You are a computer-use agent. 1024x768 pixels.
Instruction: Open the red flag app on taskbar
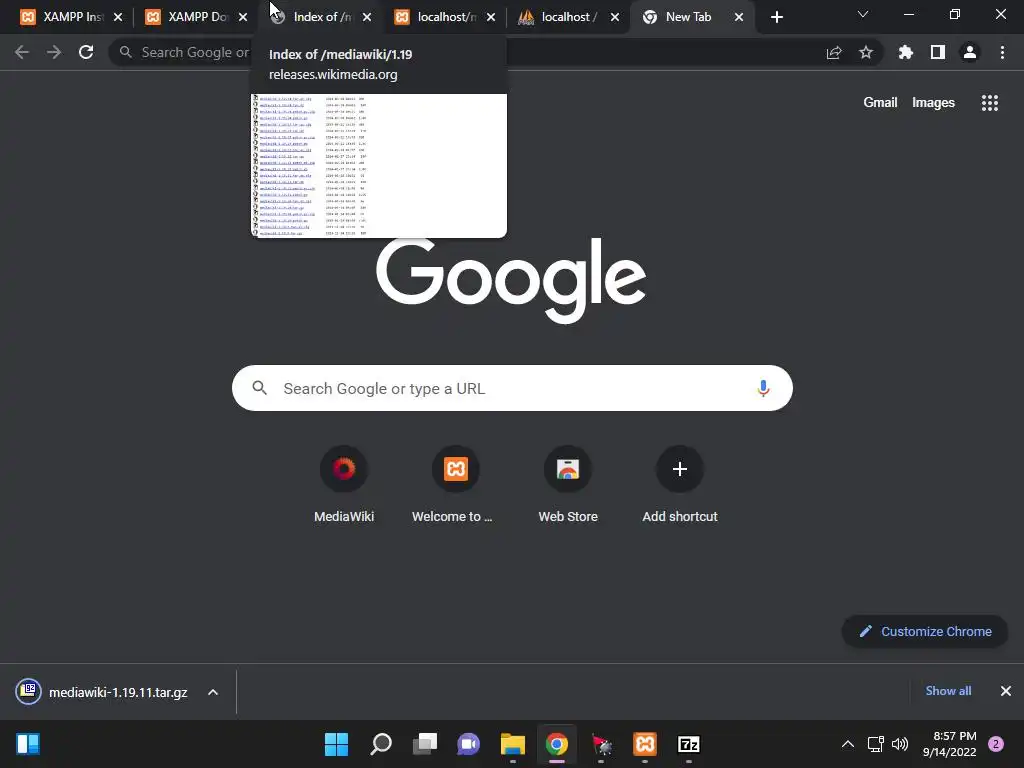(x=601, y=744)
